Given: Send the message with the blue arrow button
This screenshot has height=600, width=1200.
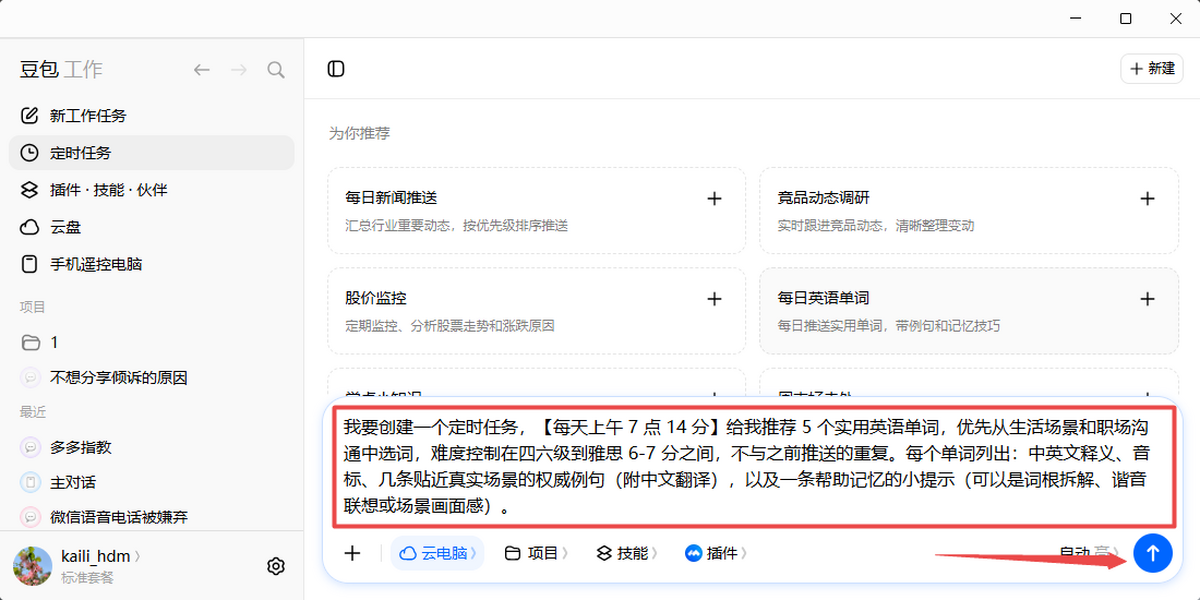Looking at the screenshot, I should click(1152, 553).
